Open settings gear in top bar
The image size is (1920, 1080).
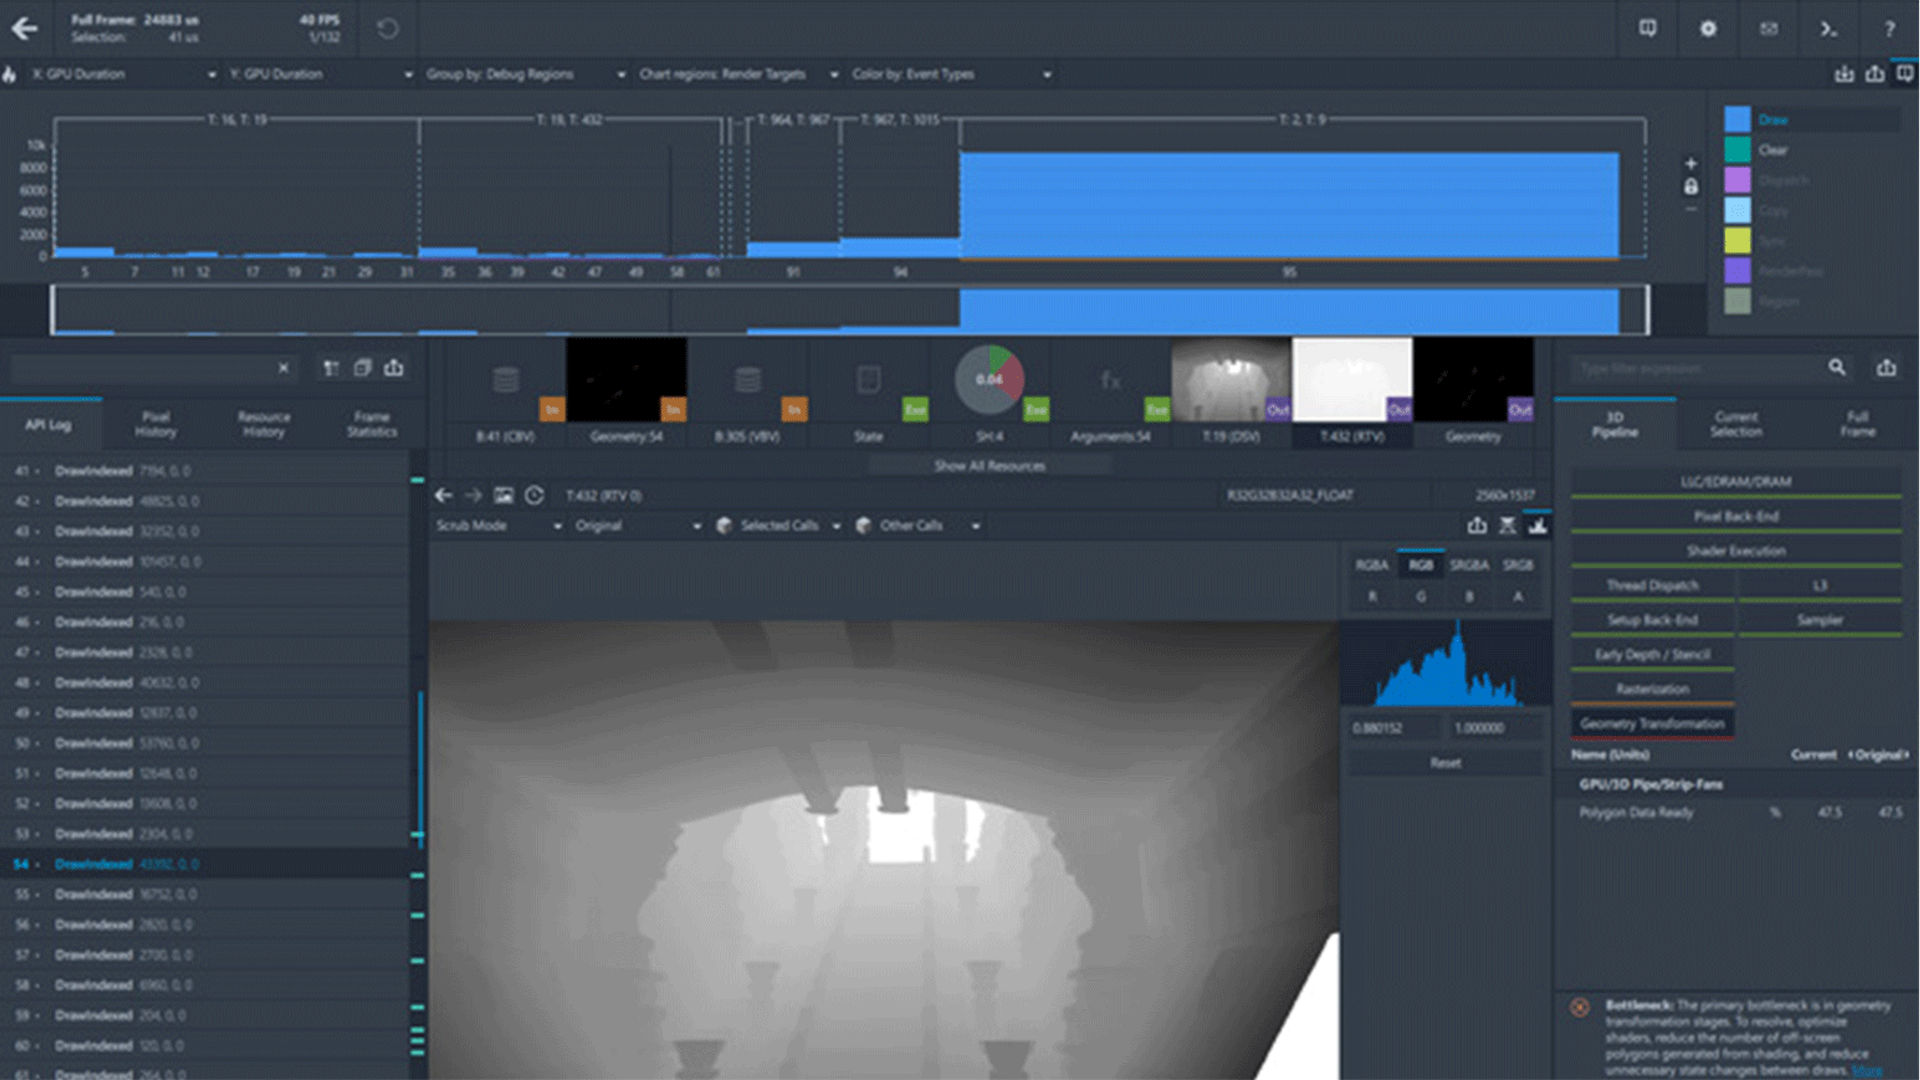tap(1708, 28)
